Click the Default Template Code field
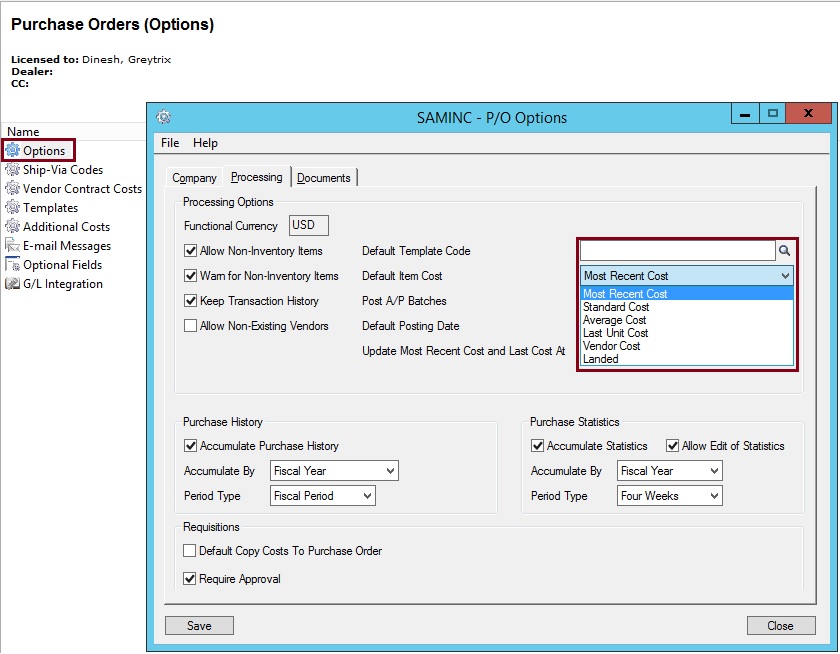The height and width of the screenshot is (654, 840). pos(677,251)
